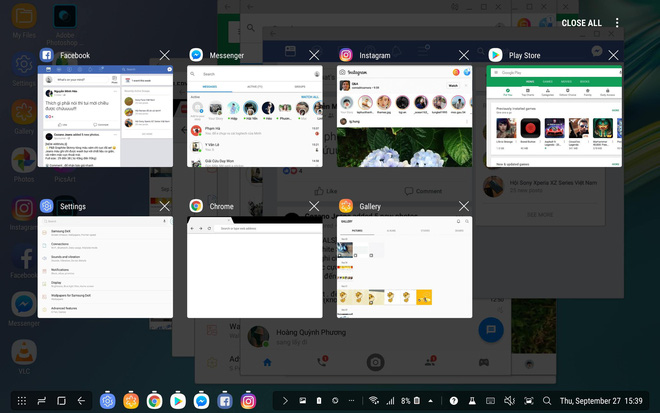Screen dimensions: 660x413
Task: Select the Facebook app preview thumbnail
Action: (x=105, y=116)
